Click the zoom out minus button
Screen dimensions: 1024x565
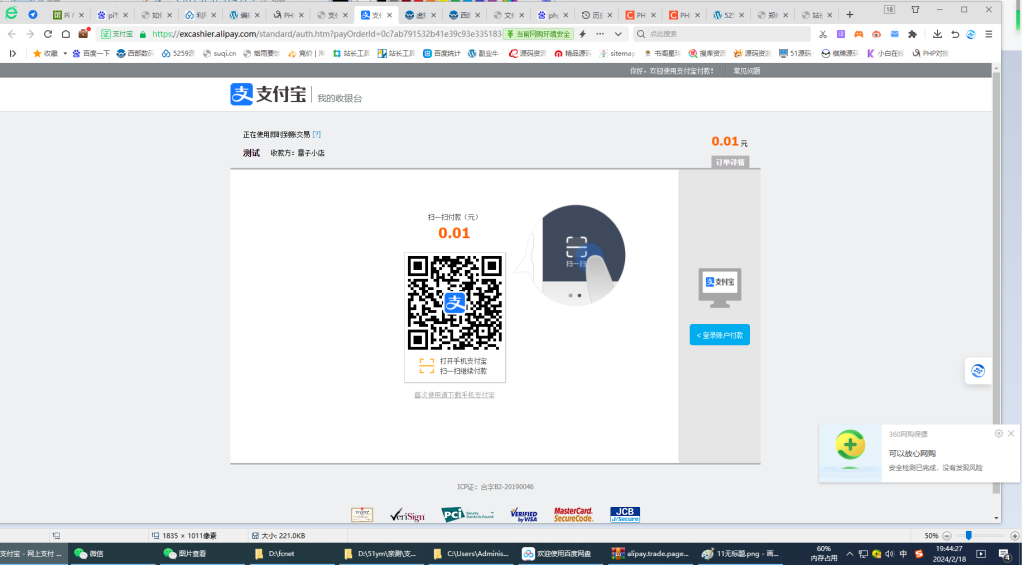[x=947, y=536]
